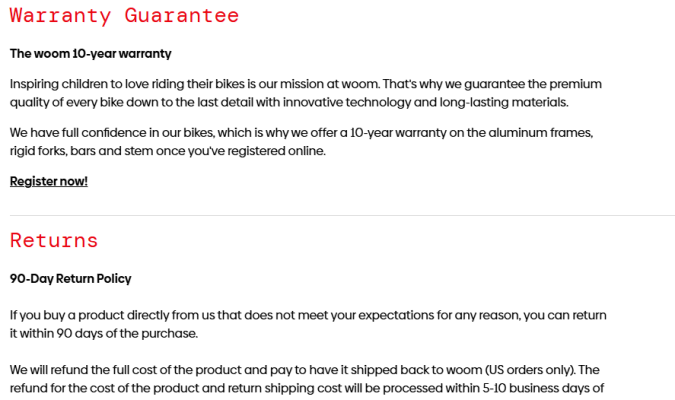675x400 pixels.
Task: Select "The woom 10-year warranty" subheading
Action: click(x=91, y=53)
